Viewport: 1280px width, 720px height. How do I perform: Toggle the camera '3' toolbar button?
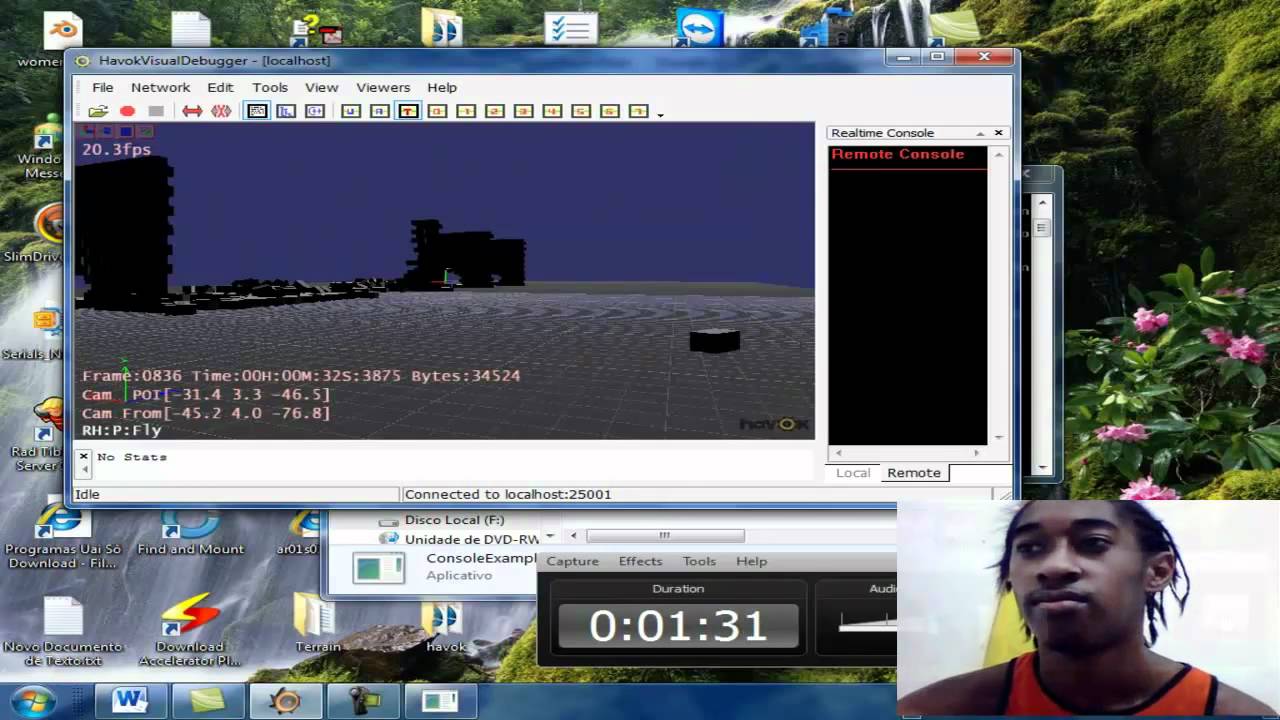(523, 111)
